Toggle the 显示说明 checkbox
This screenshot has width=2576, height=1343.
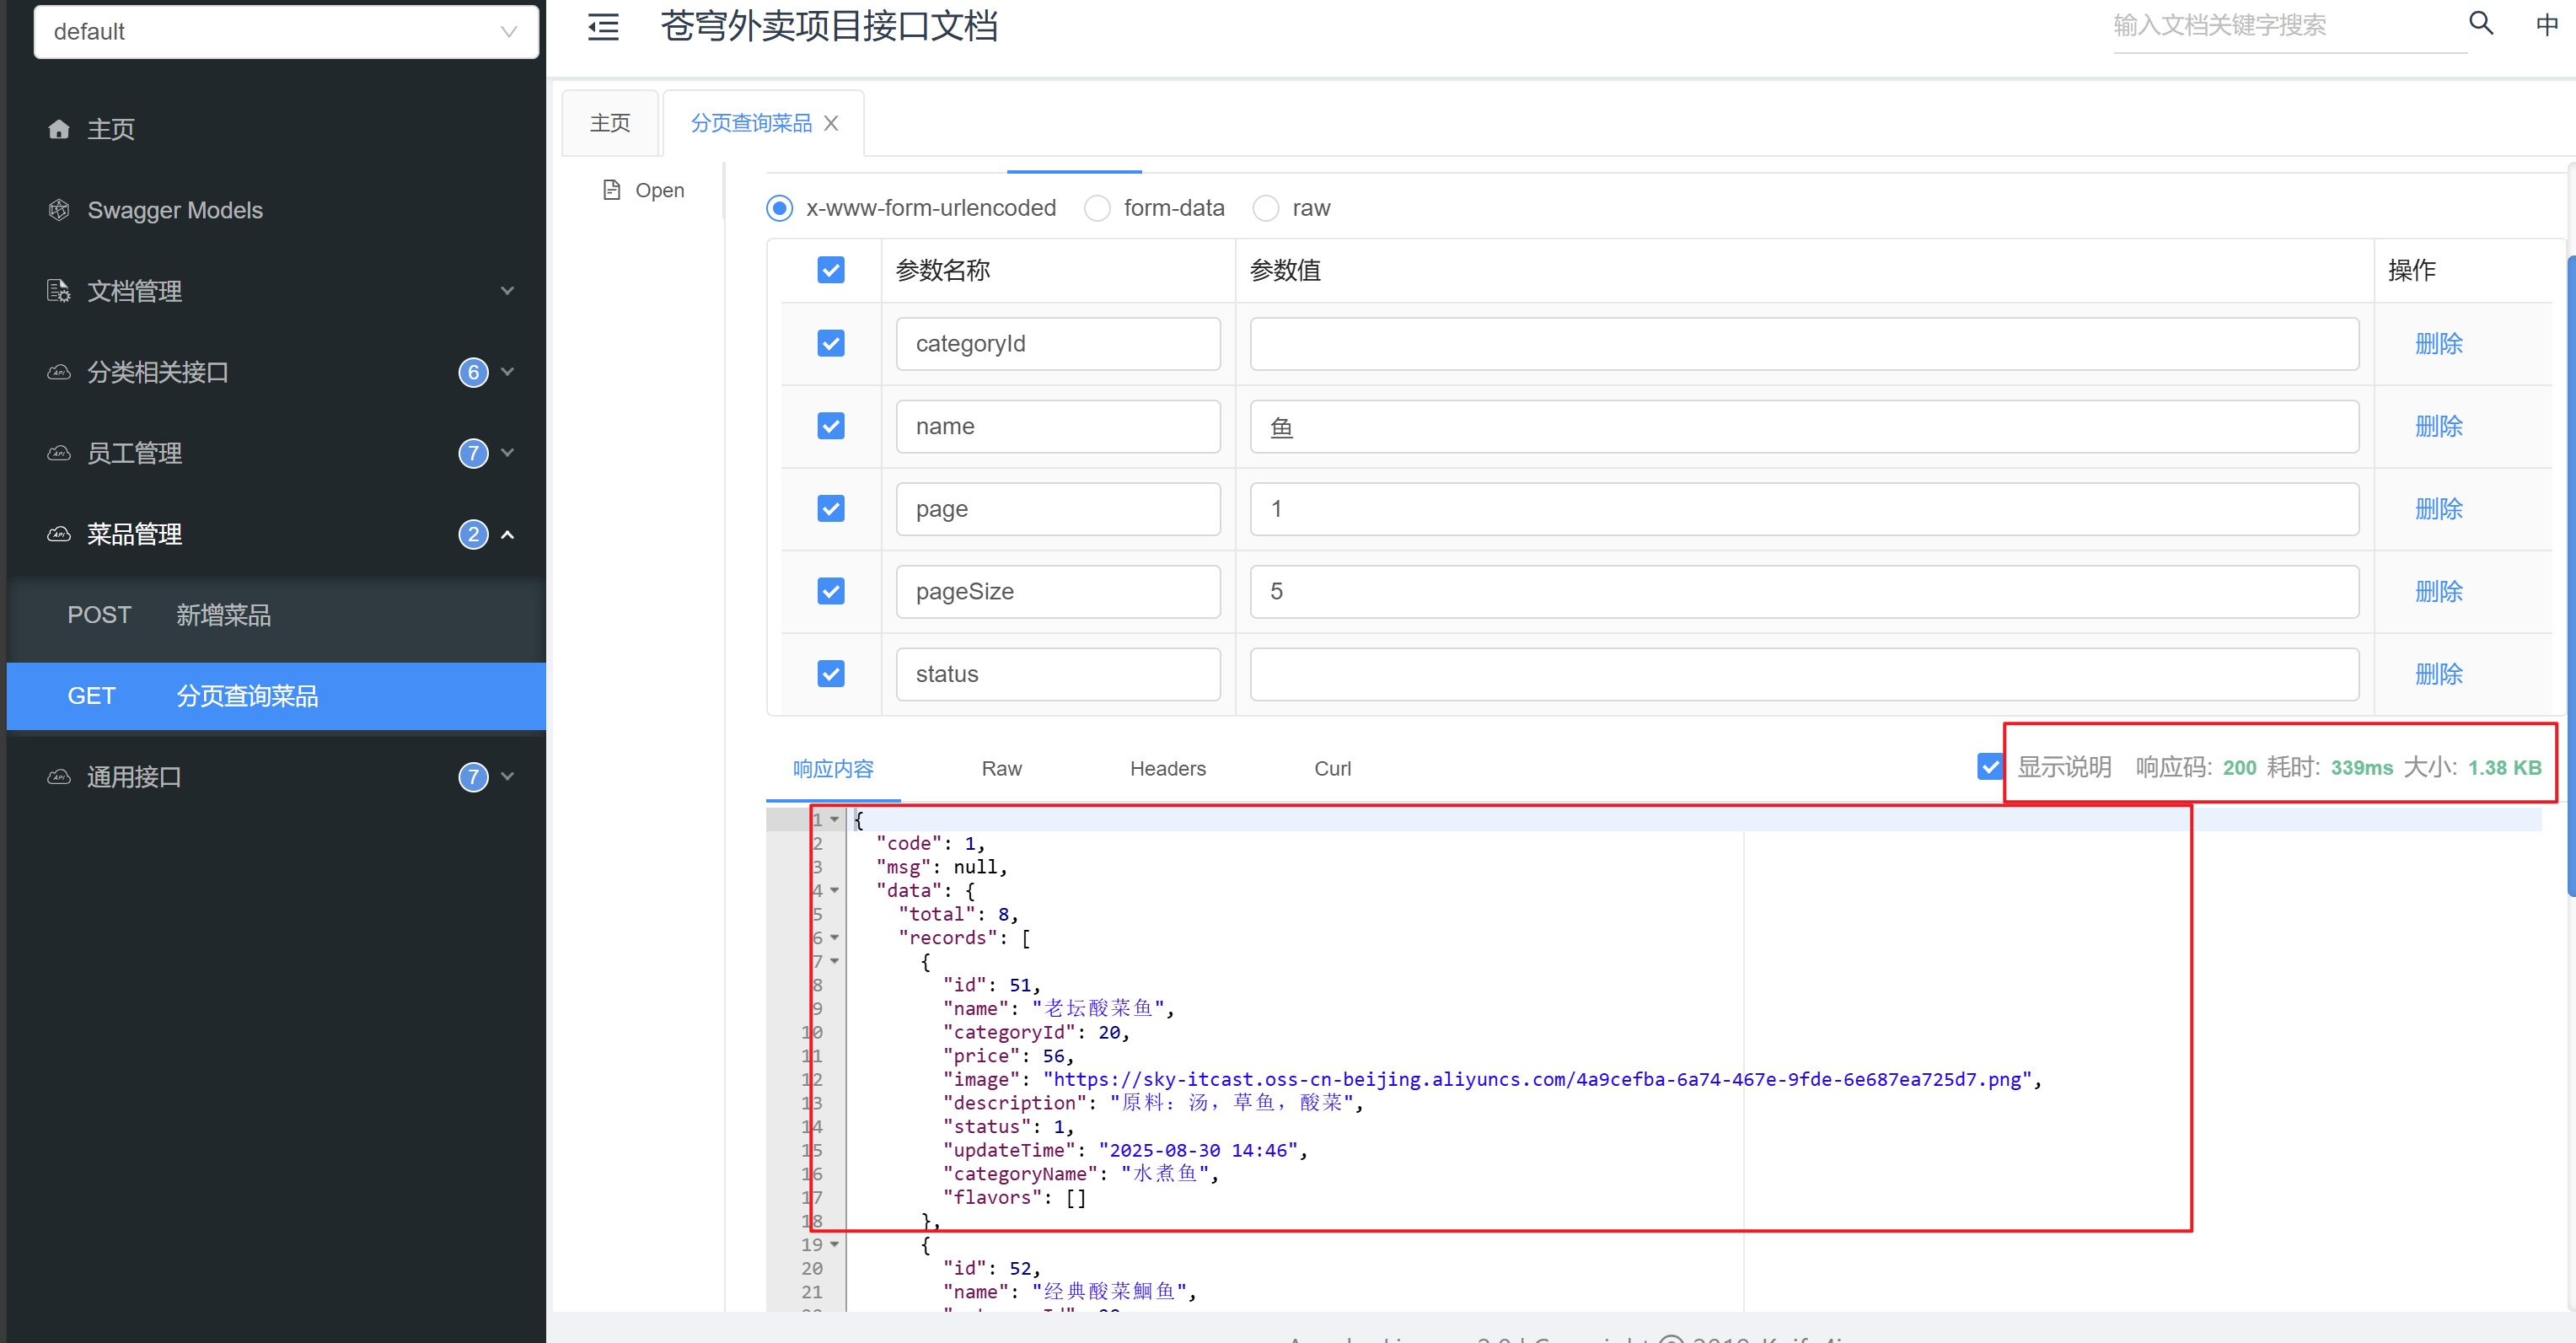[1989, 767]
